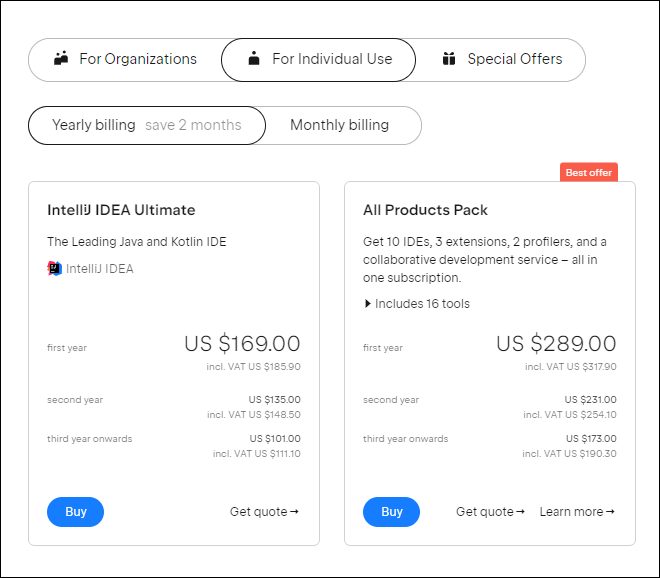Click the person icon in For Individual Use
Image resolution: width=660 pixels, height=578 pixels.
pyautogui.click(x=254, y=58)
